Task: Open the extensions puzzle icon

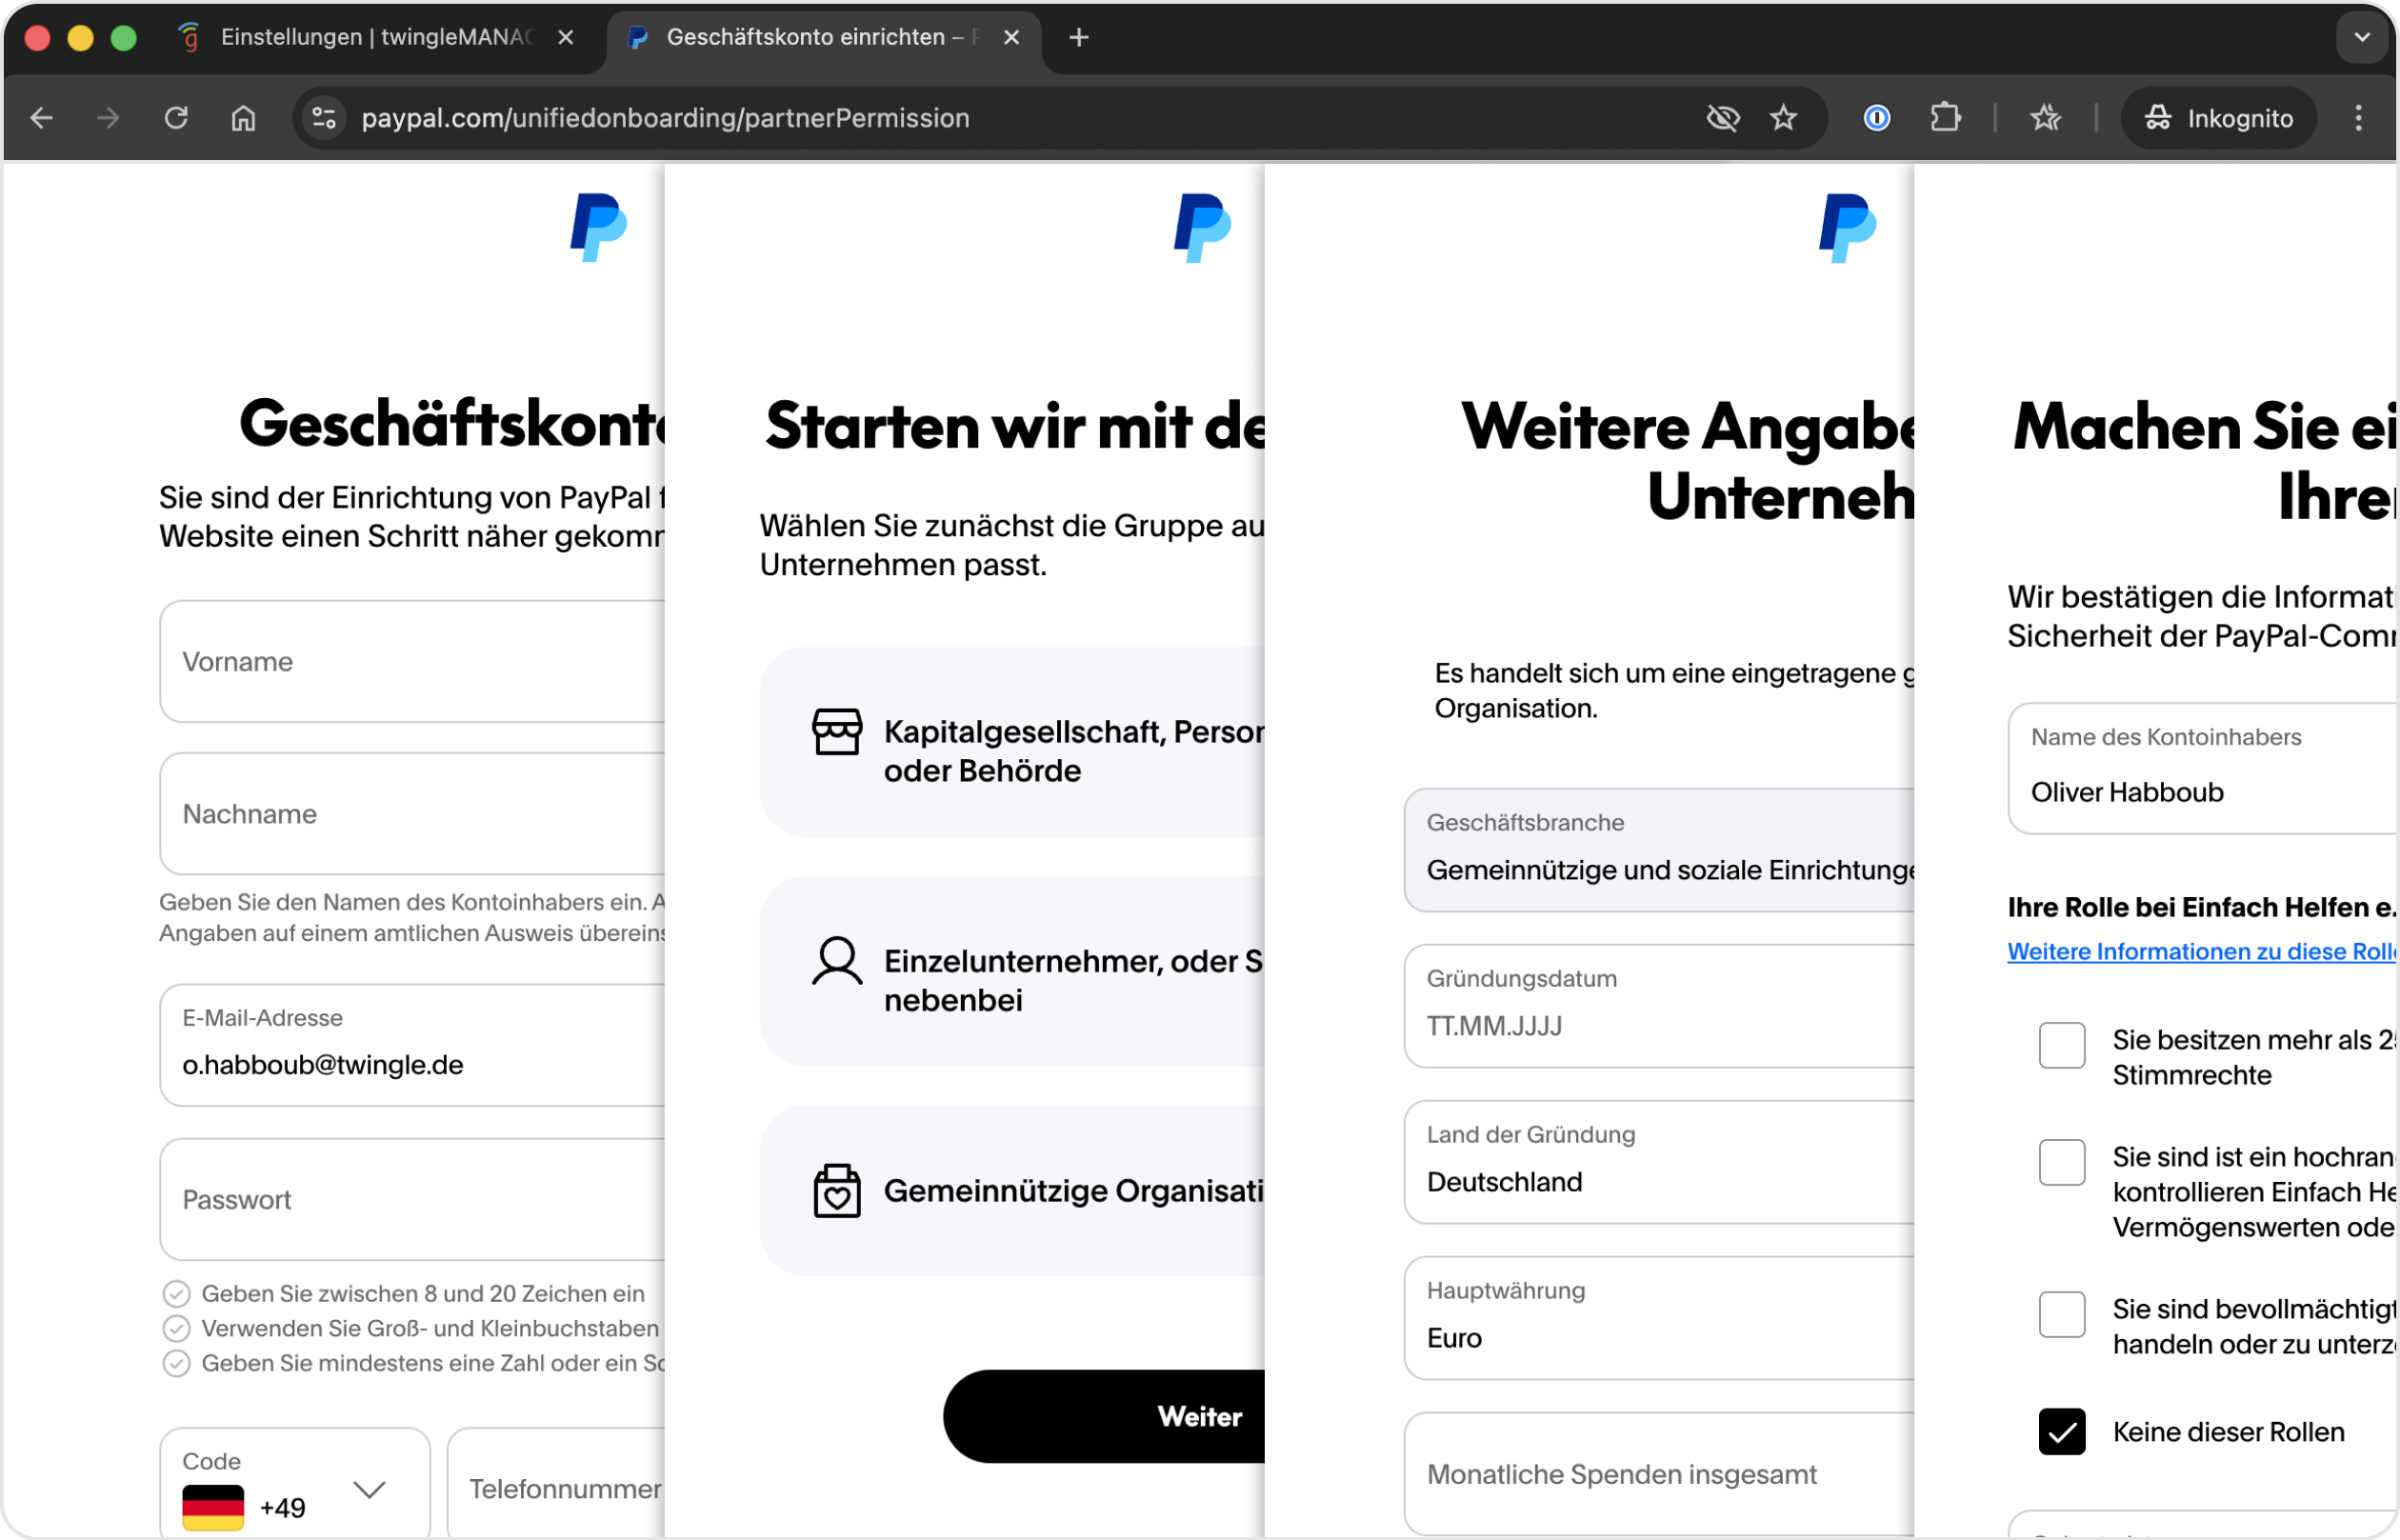Action: 1944,118
